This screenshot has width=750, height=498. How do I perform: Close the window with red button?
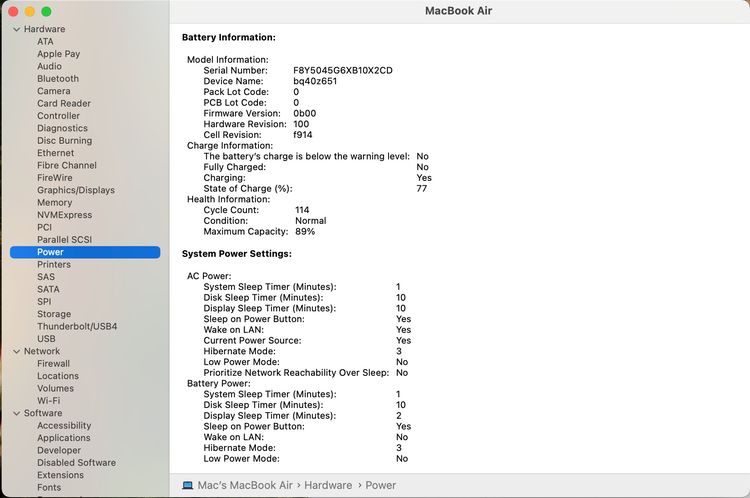pyautogui.click(x=13, y=12)
